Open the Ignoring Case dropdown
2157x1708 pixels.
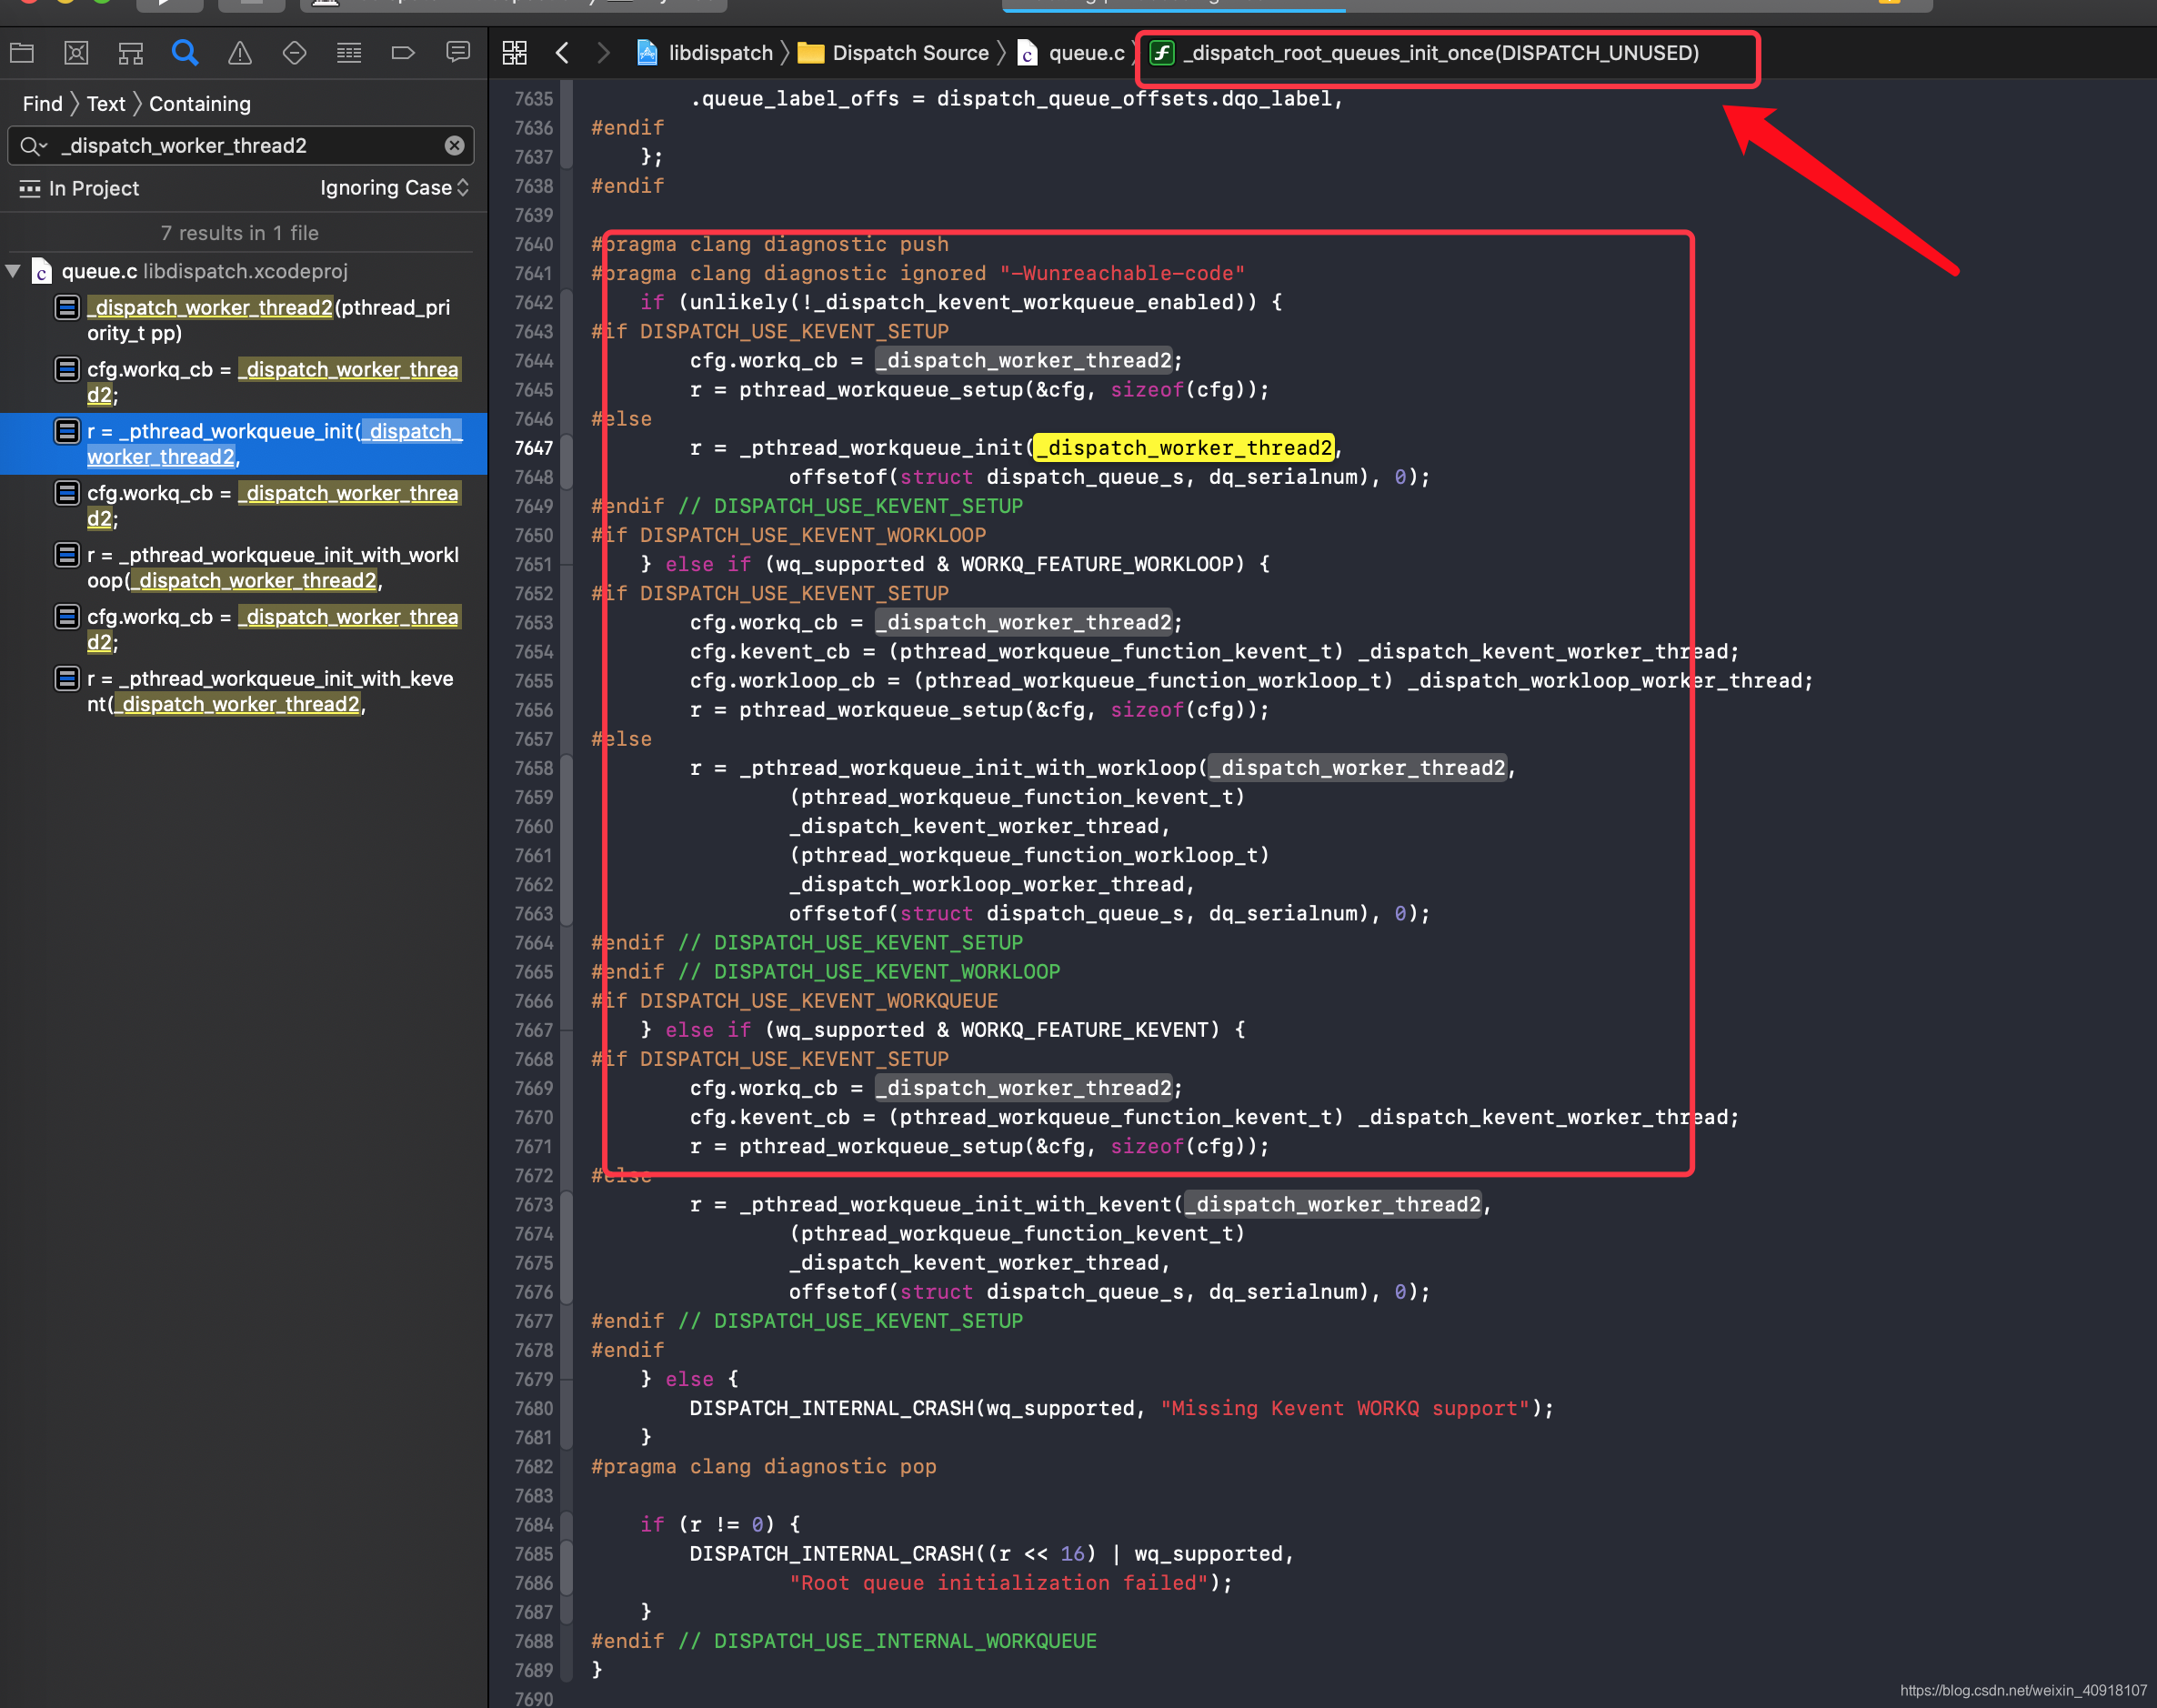pos(394,188)
